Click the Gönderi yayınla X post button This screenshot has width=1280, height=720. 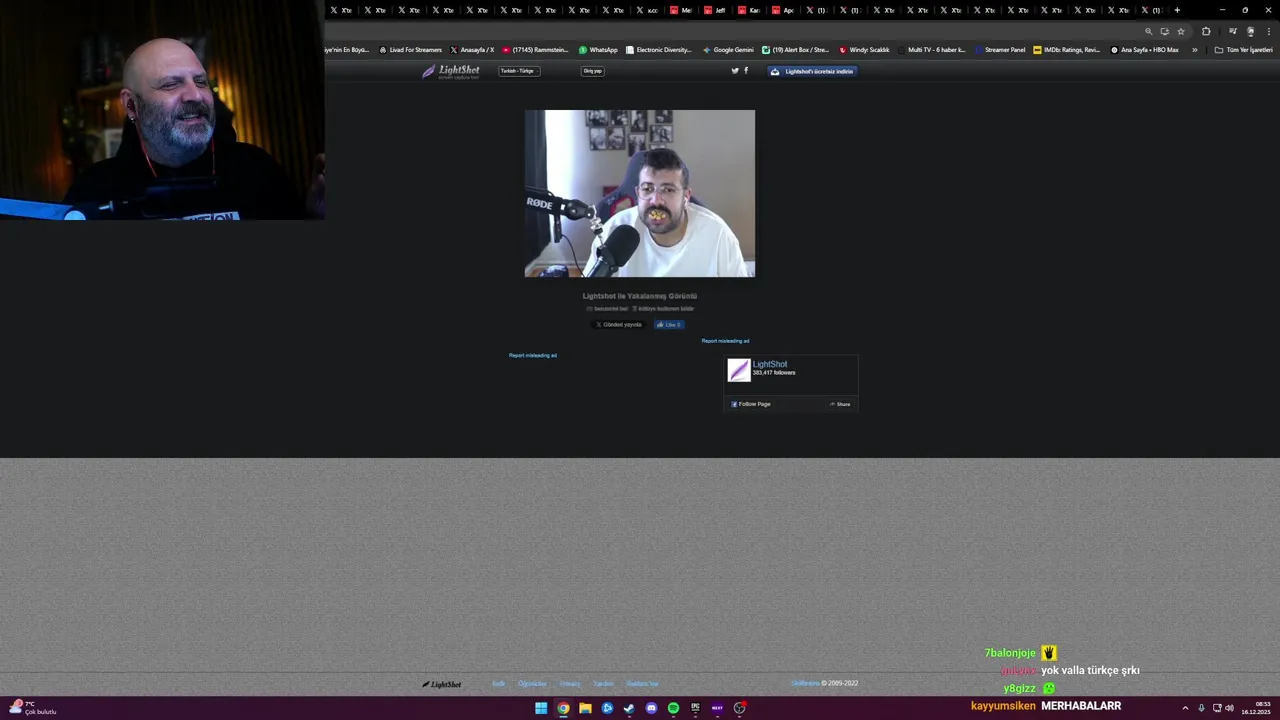click(619, 325)
